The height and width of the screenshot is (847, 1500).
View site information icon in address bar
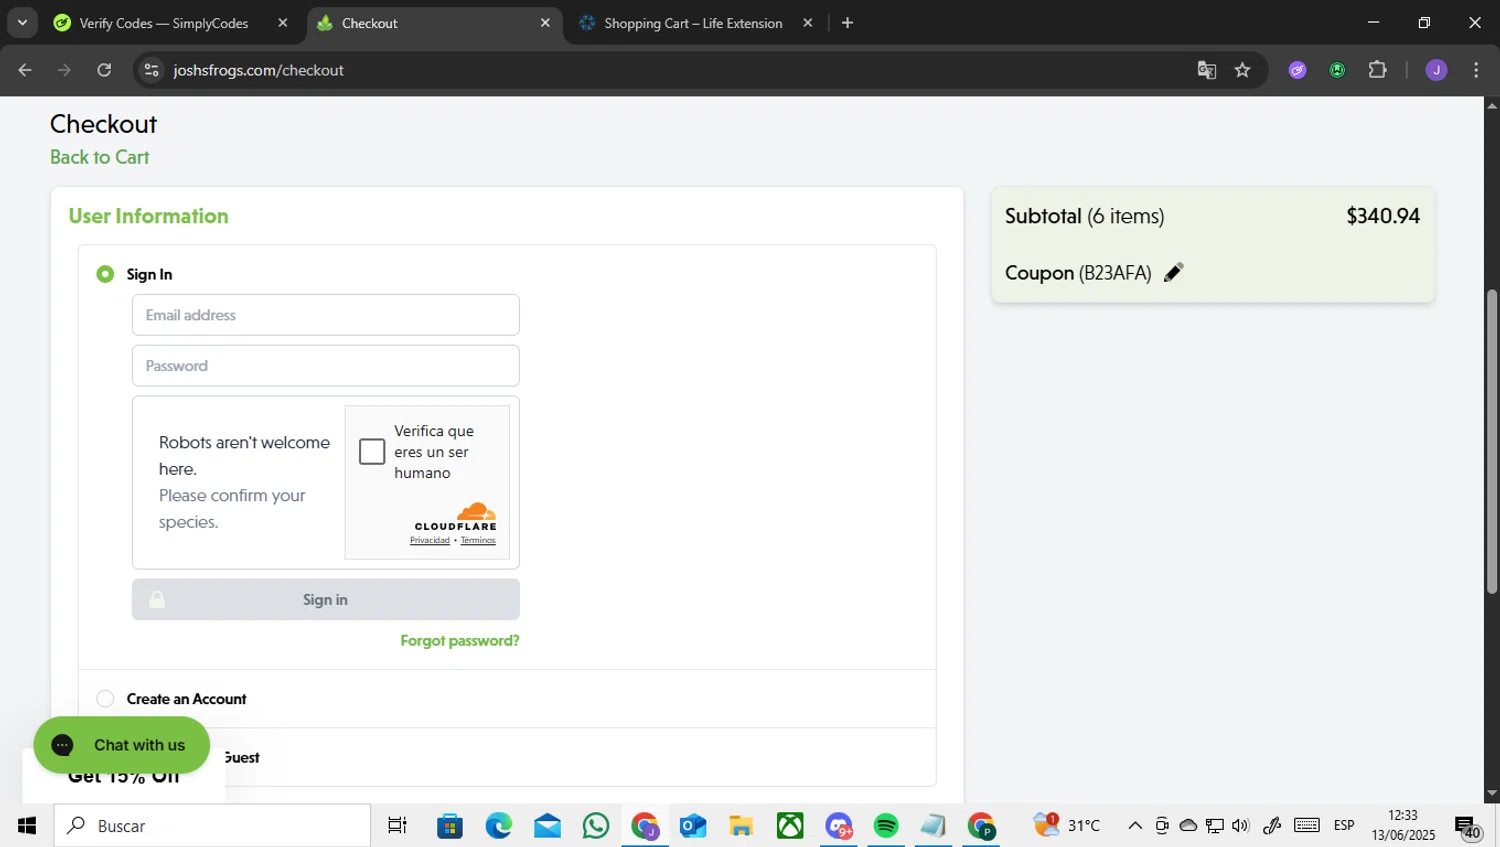151,70
